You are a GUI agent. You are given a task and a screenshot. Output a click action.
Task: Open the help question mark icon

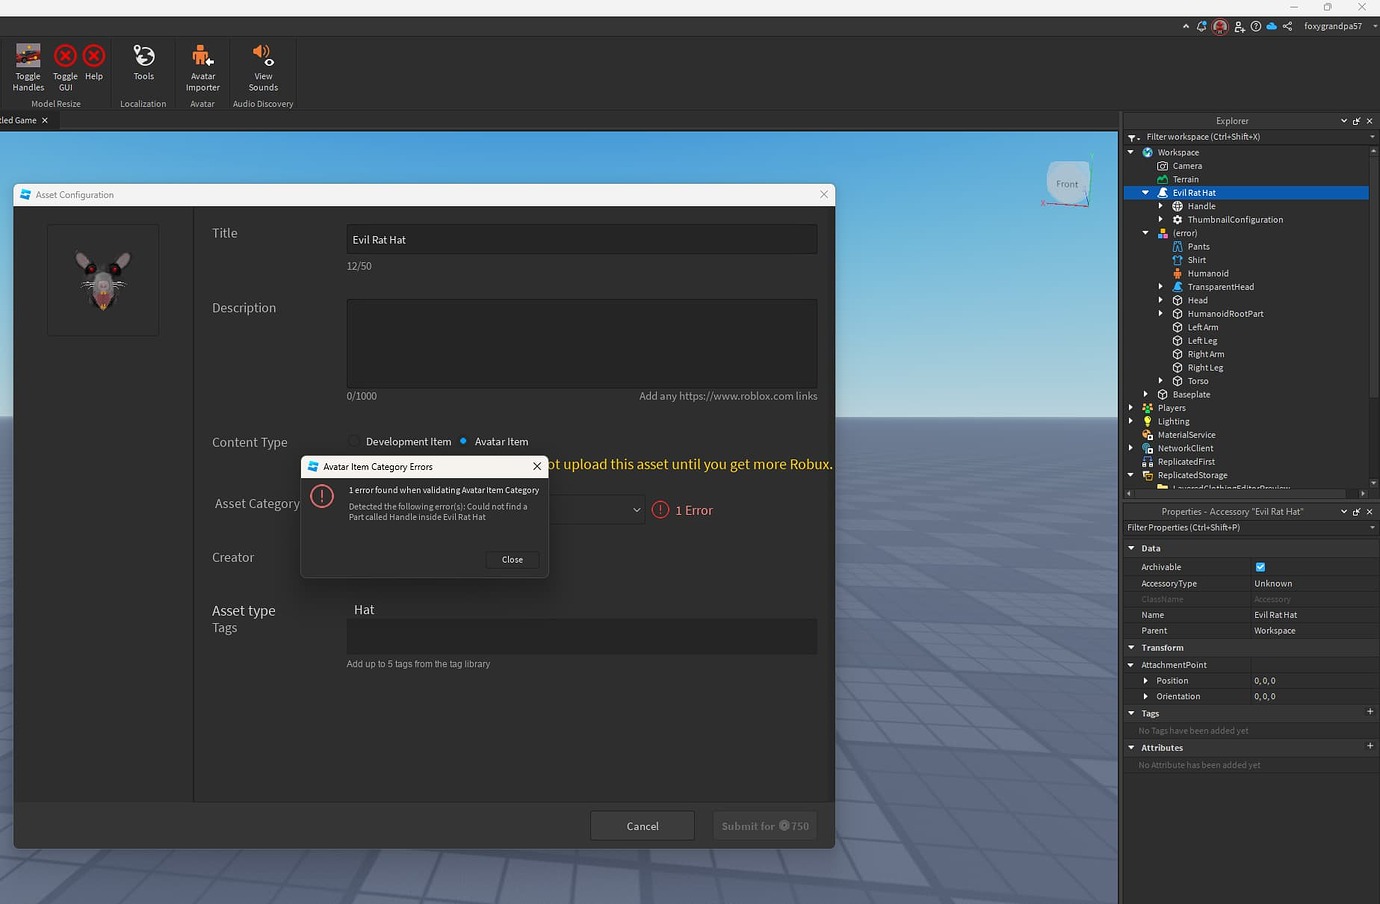[1256, 27]
